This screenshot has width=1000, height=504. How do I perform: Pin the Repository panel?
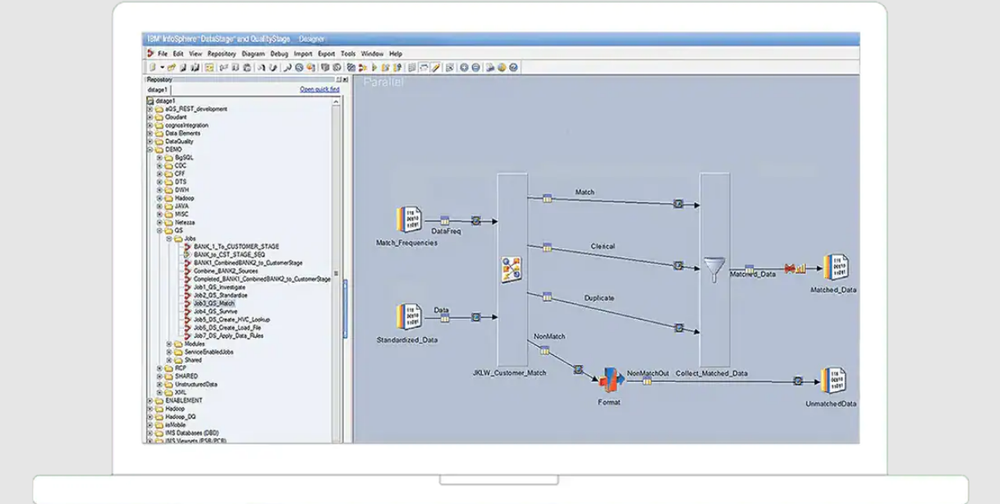pos(339,80)
